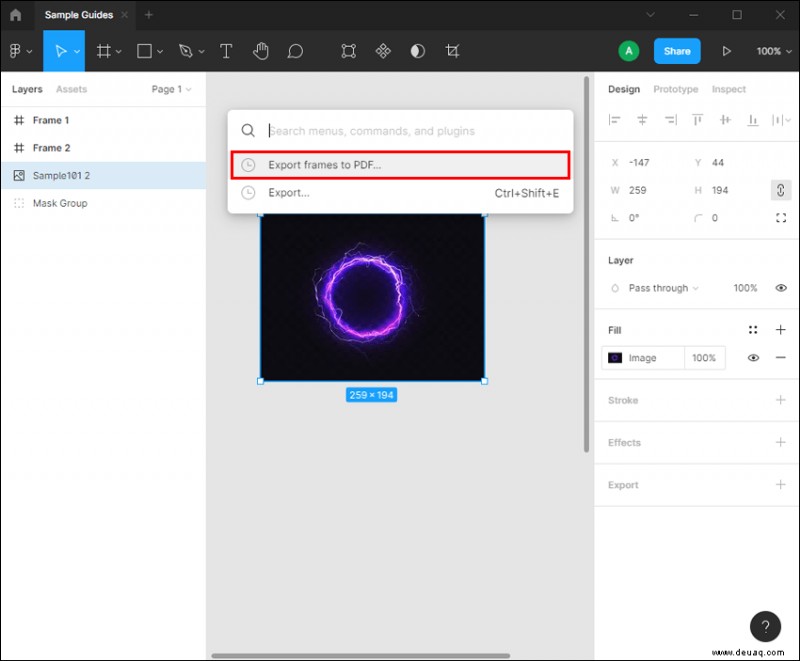
Task: Click the Present play button
Action: pos(727,51)
